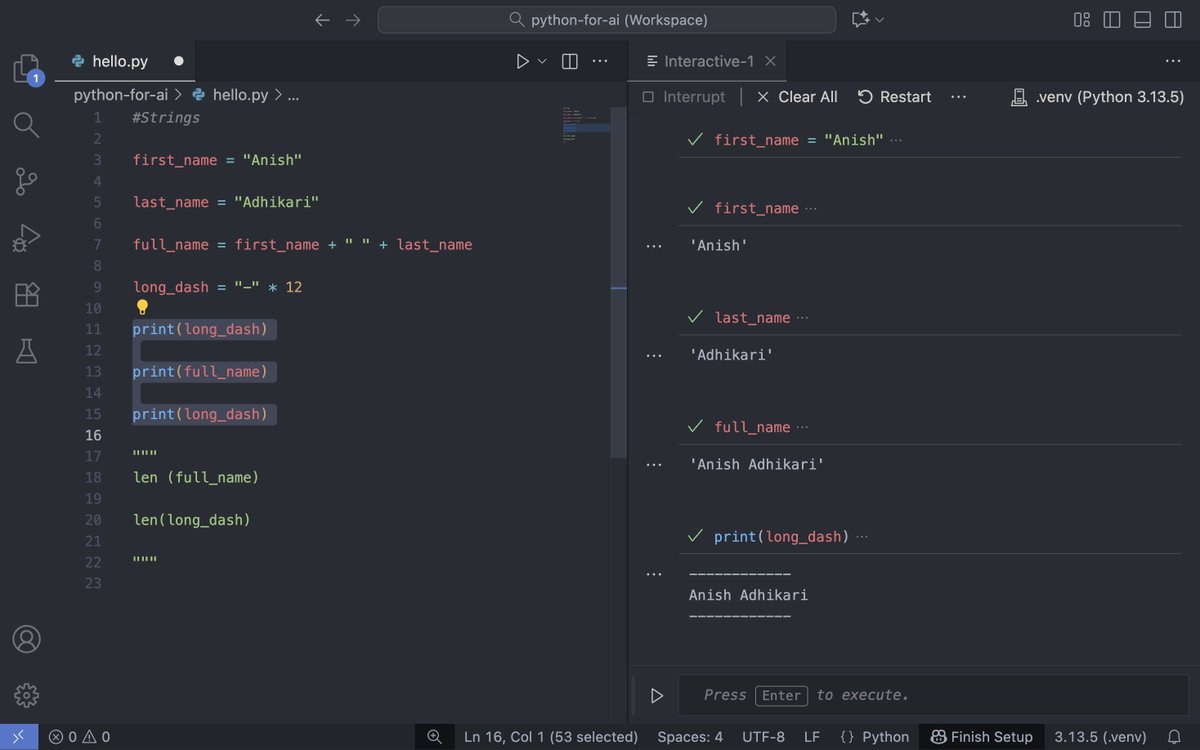
Task: Select interpreter 3.13.5 (.venv) in status bar
Action: pos(1100,737)
